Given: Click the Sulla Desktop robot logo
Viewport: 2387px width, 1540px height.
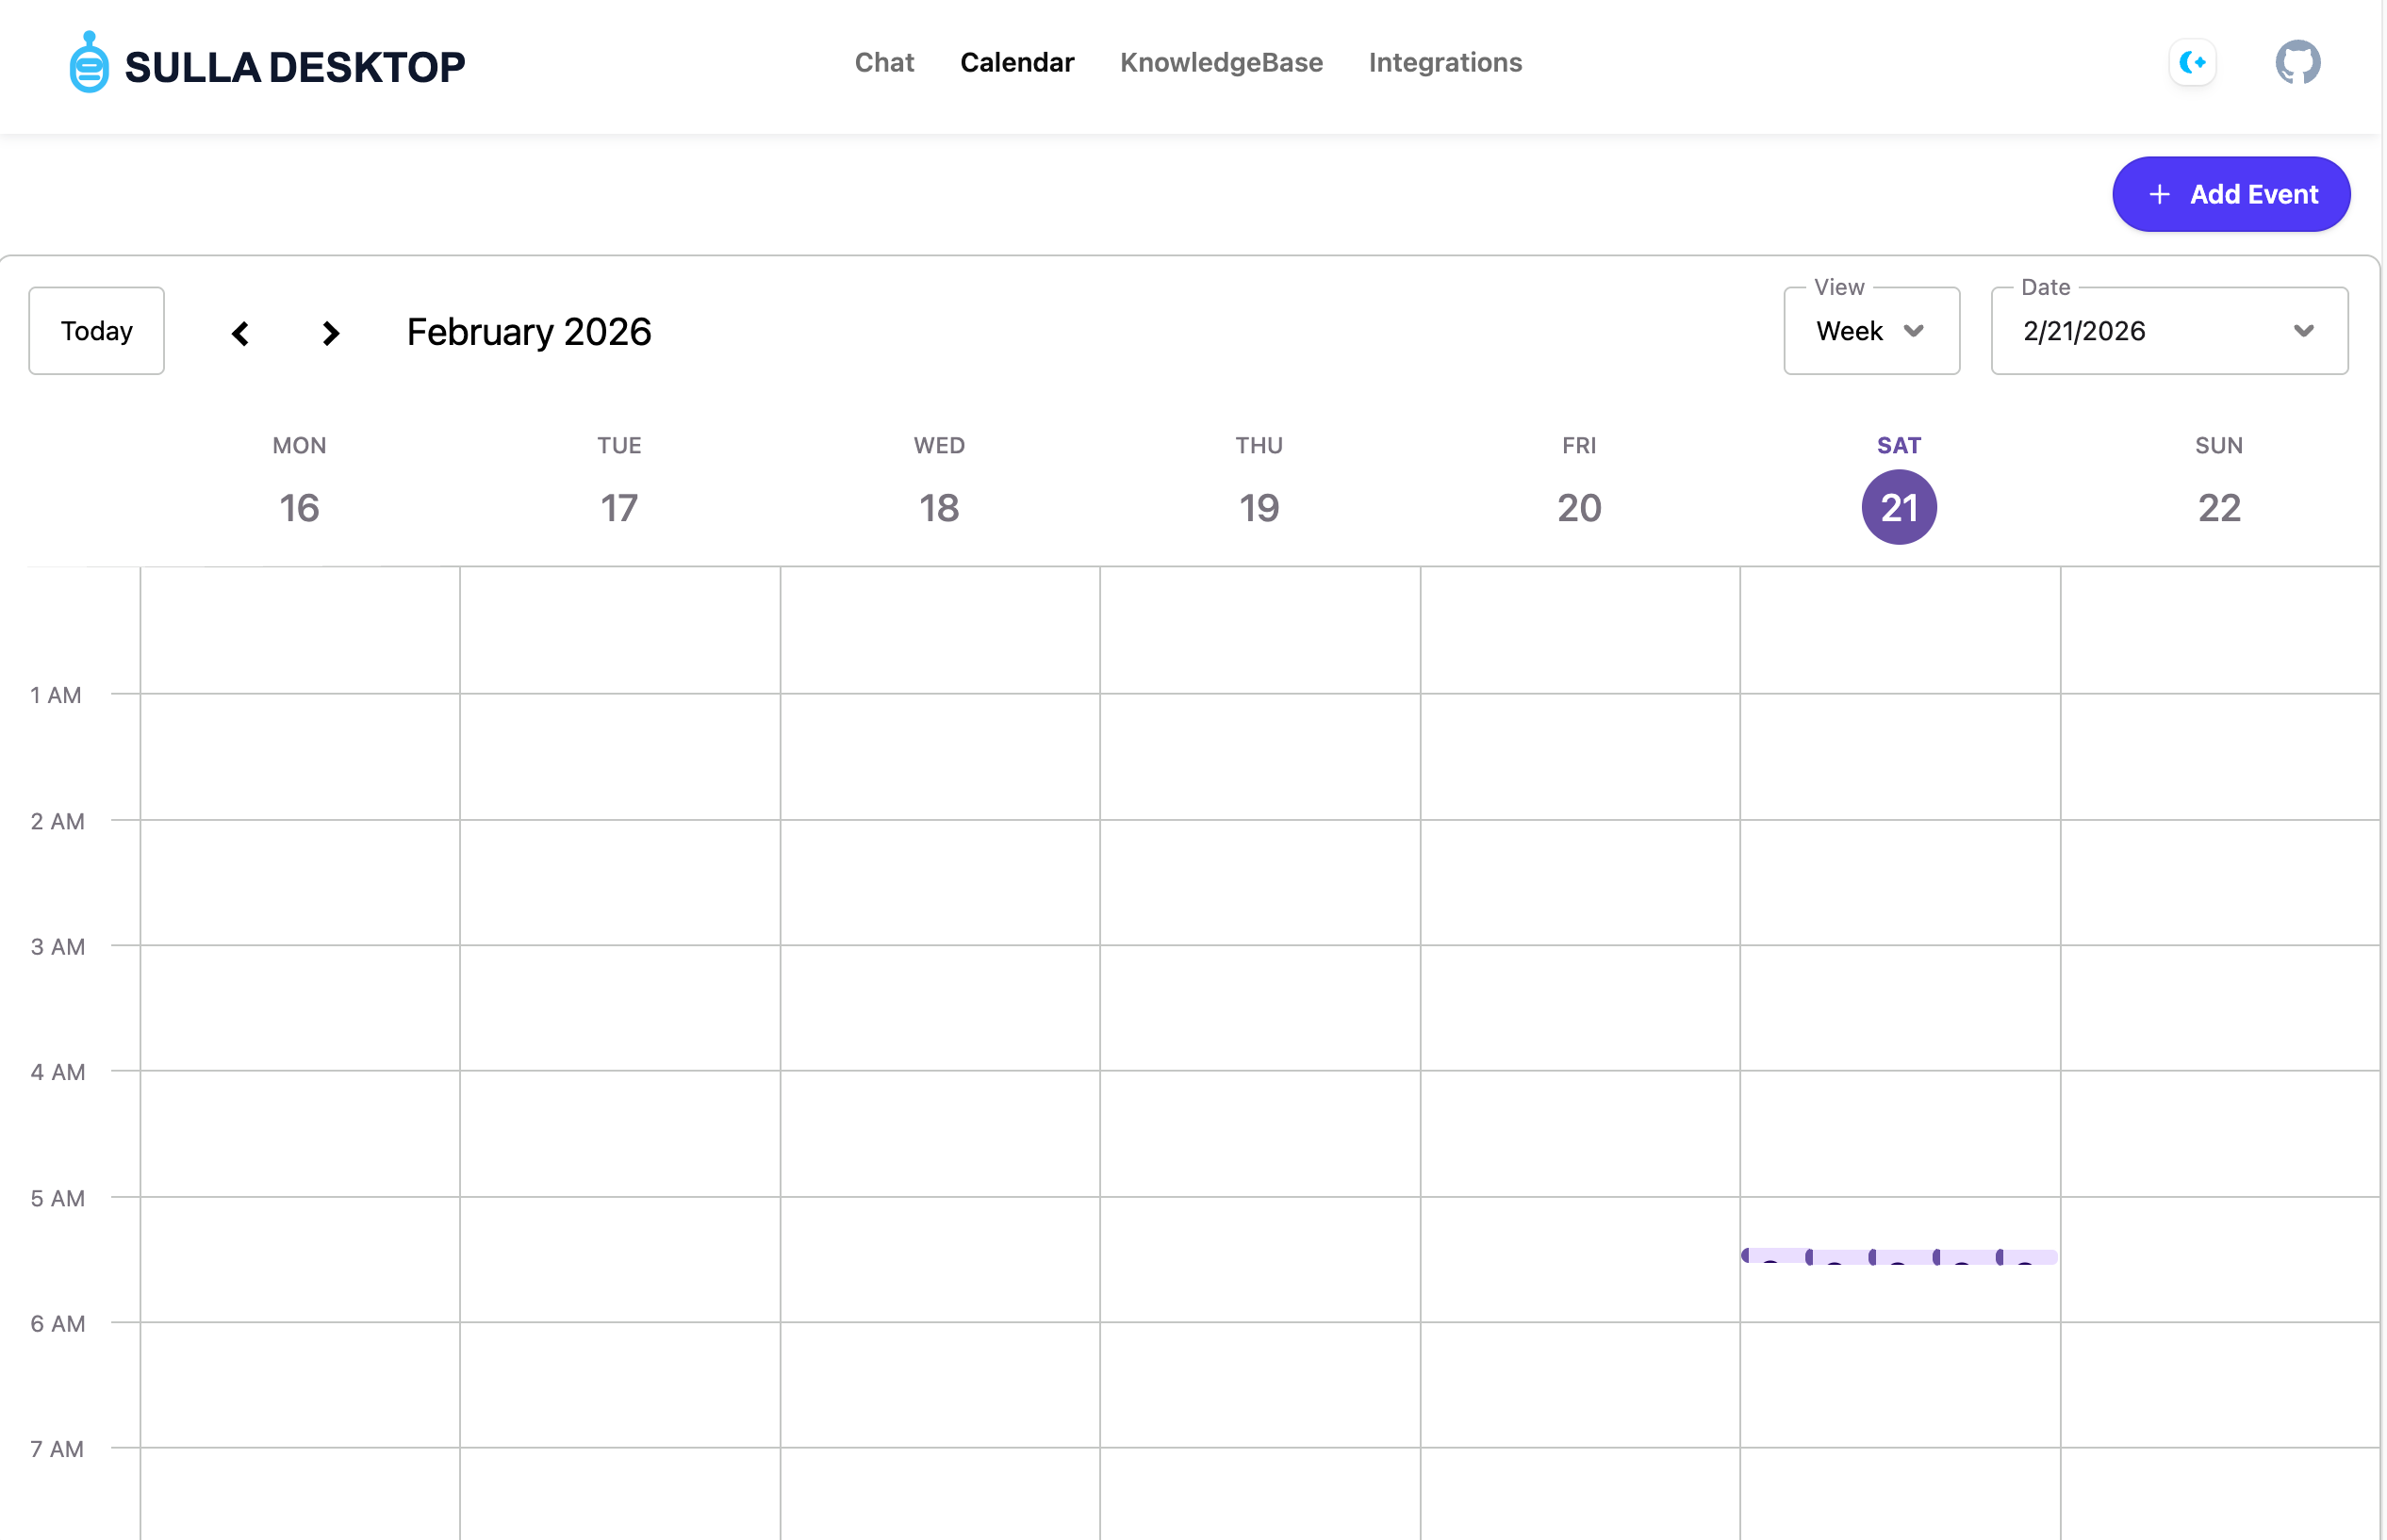Looking at the screenshot, I should click(x=88, y=64).
